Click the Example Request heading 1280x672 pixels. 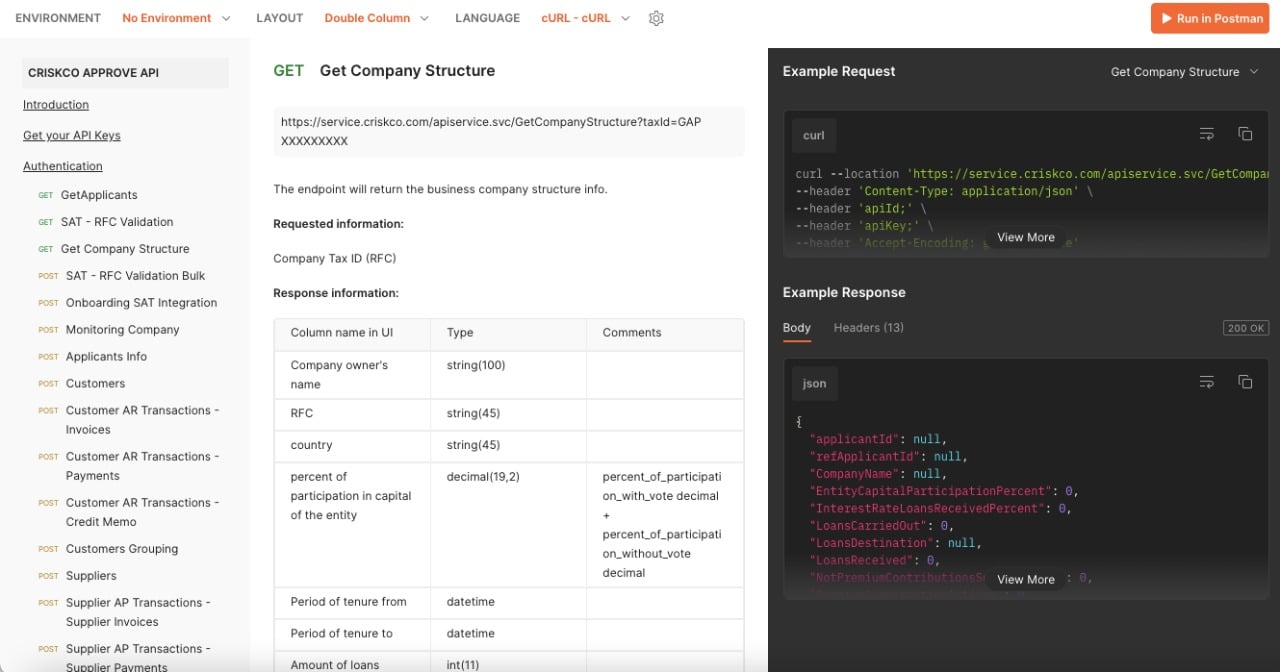[839, 72]
